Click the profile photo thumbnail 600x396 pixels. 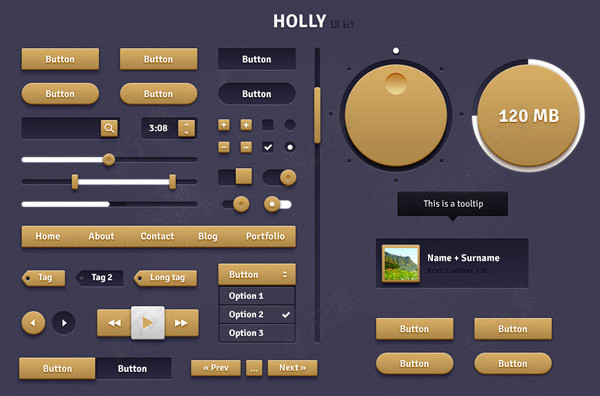tap(401, 263)
